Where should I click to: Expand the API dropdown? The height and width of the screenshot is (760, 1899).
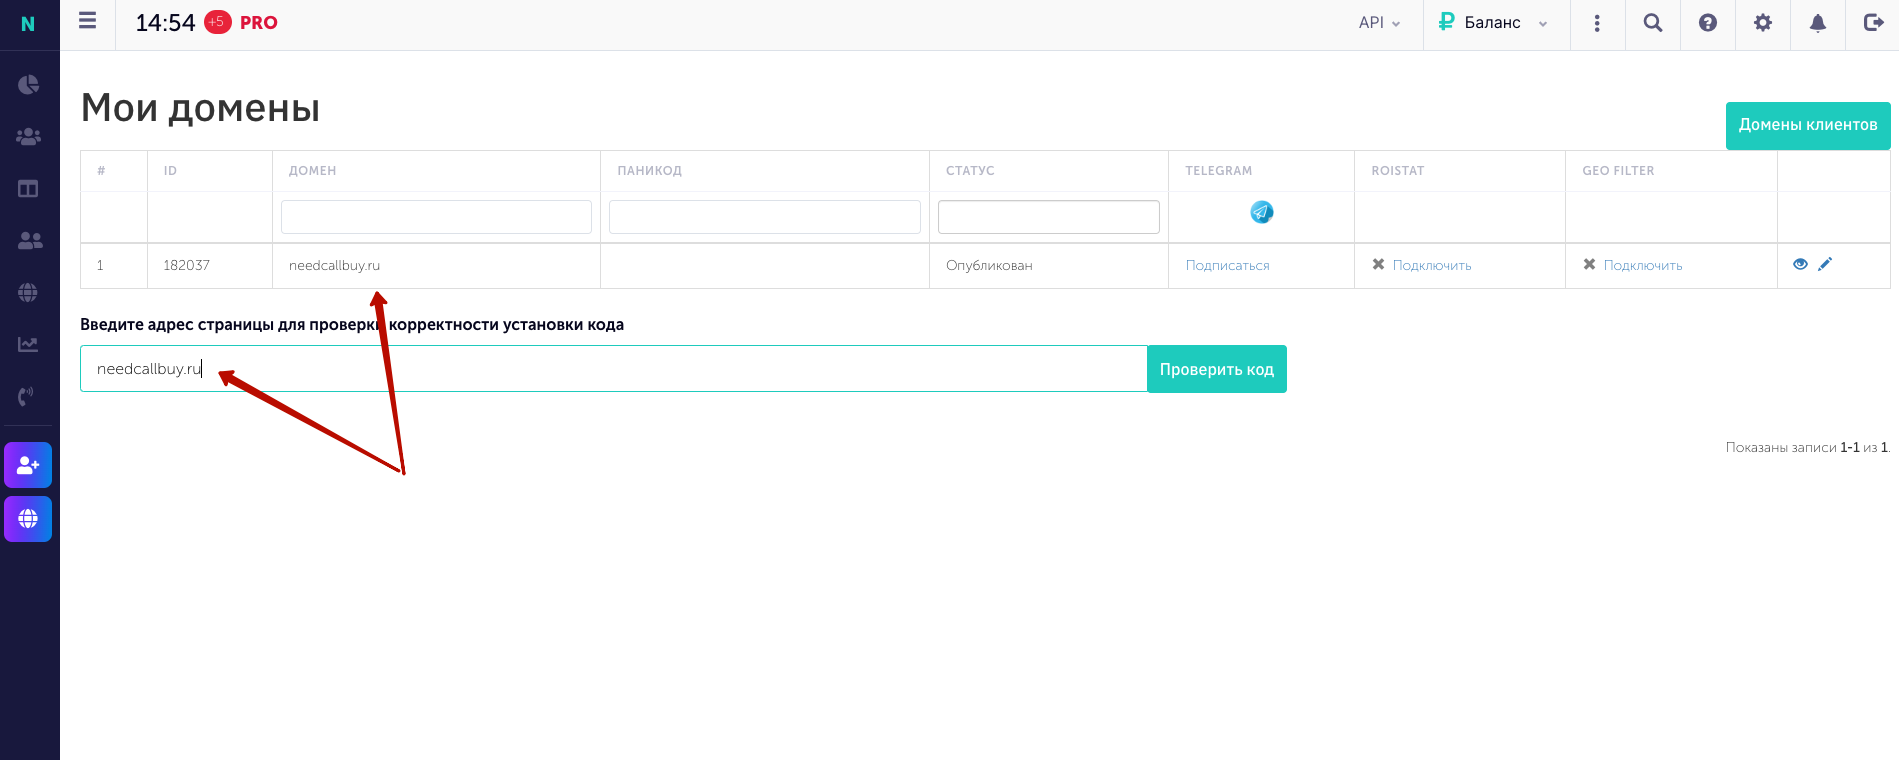(1379, 23)
